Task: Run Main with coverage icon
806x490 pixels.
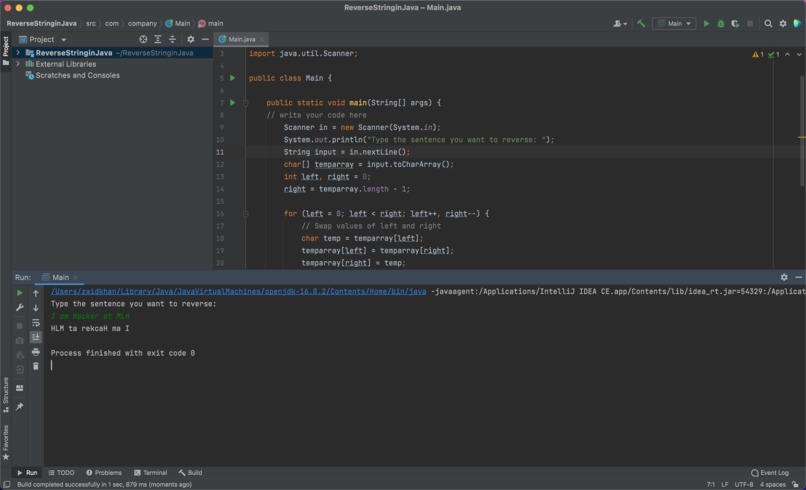Action: coord(735,24)
